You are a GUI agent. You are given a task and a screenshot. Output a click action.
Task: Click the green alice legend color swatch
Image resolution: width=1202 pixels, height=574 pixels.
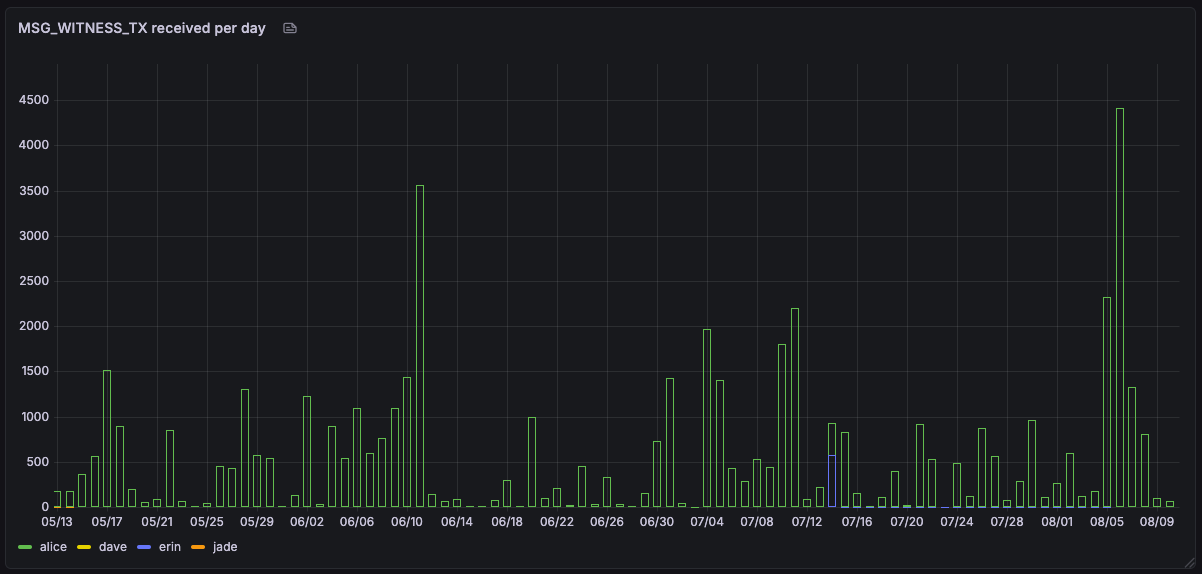pos(25,547)
